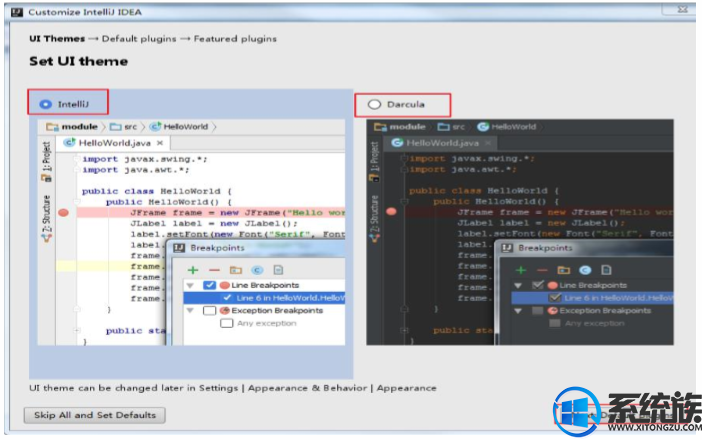Collapse Exception Breakpoints node in light preview

pyautogui.click(x=190, y=311)
